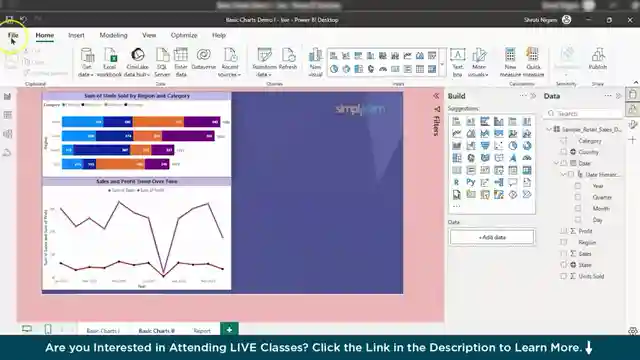Check the Category field checkbox
Viewport: 640px width, 360px height.
click(564, 141)
